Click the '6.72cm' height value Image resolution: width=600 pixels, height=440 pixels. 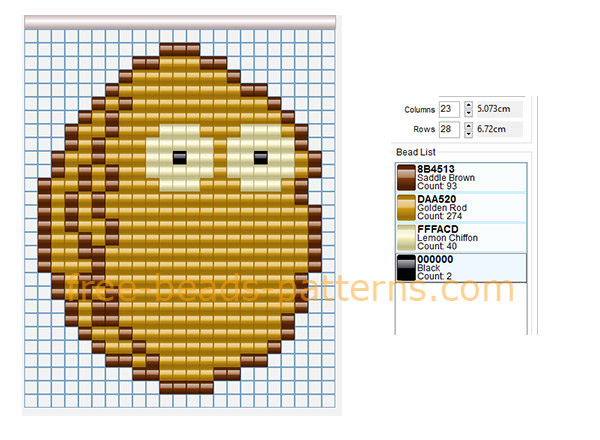pos(491,129)
